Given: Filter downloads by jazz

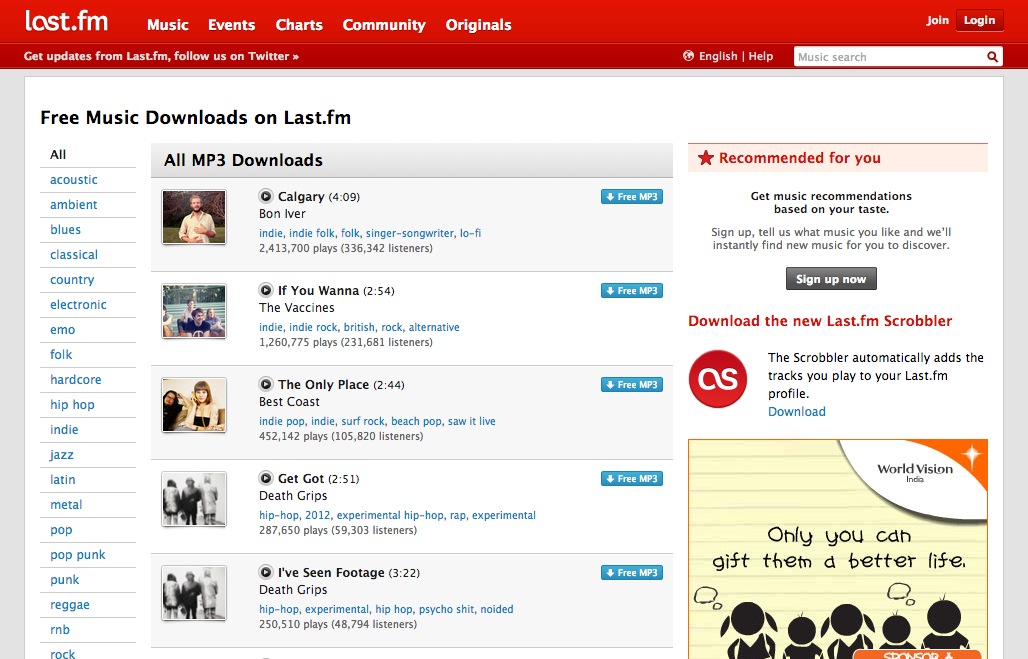Looking at the screenshot, I should point(62,455).
